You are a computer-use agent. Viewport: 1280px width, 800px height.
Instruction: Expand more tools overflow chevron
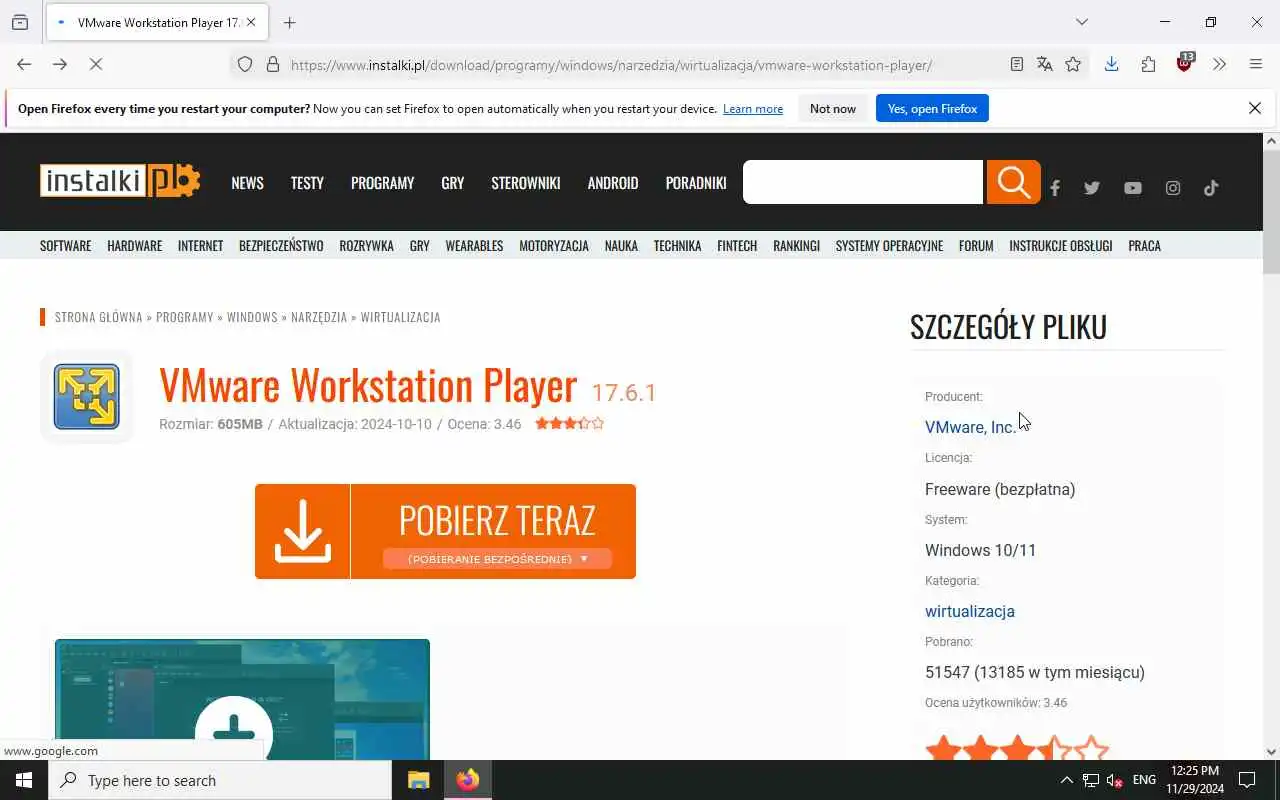[x=1219, y=64]
